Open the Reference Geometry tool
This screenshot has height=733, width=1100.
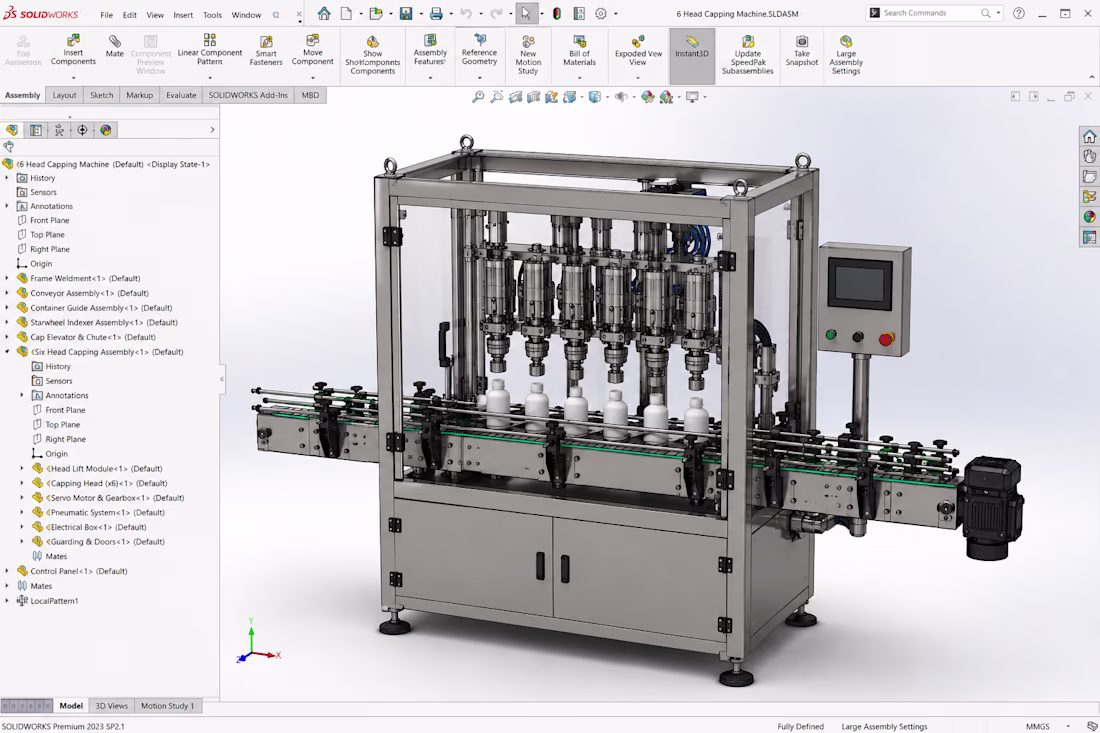(479, 49)
